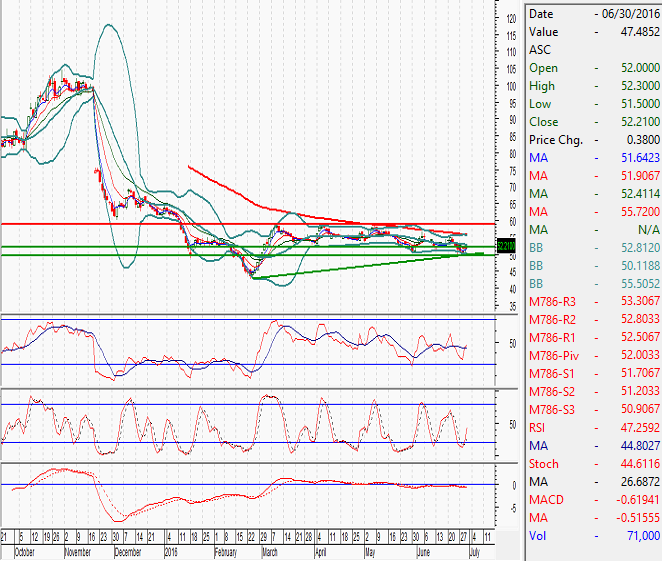Click the RSI label in data panel
The height and width of the screenshot is (562, 662).
[x=540, y=428]
